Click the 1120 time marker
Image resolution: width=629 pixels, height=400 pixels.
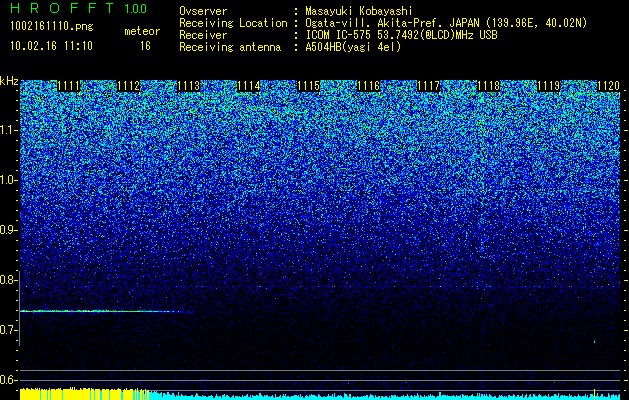608,86
